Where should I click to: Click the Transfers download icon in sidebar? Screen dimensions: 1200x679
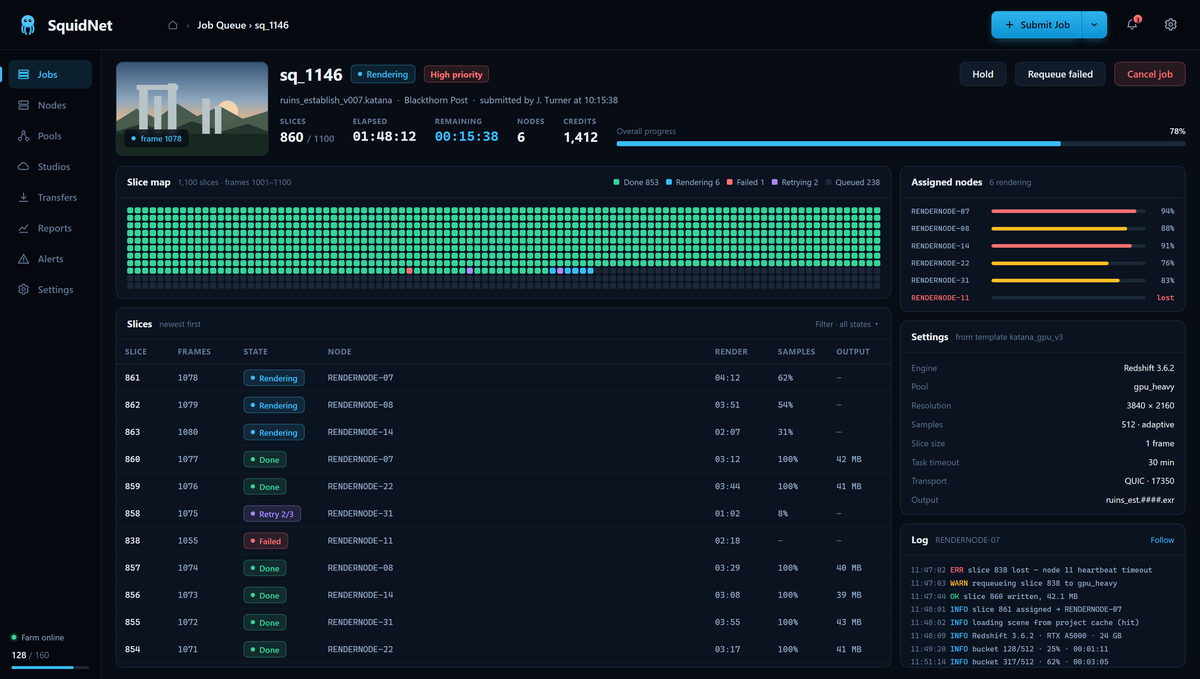click(24, 198)
